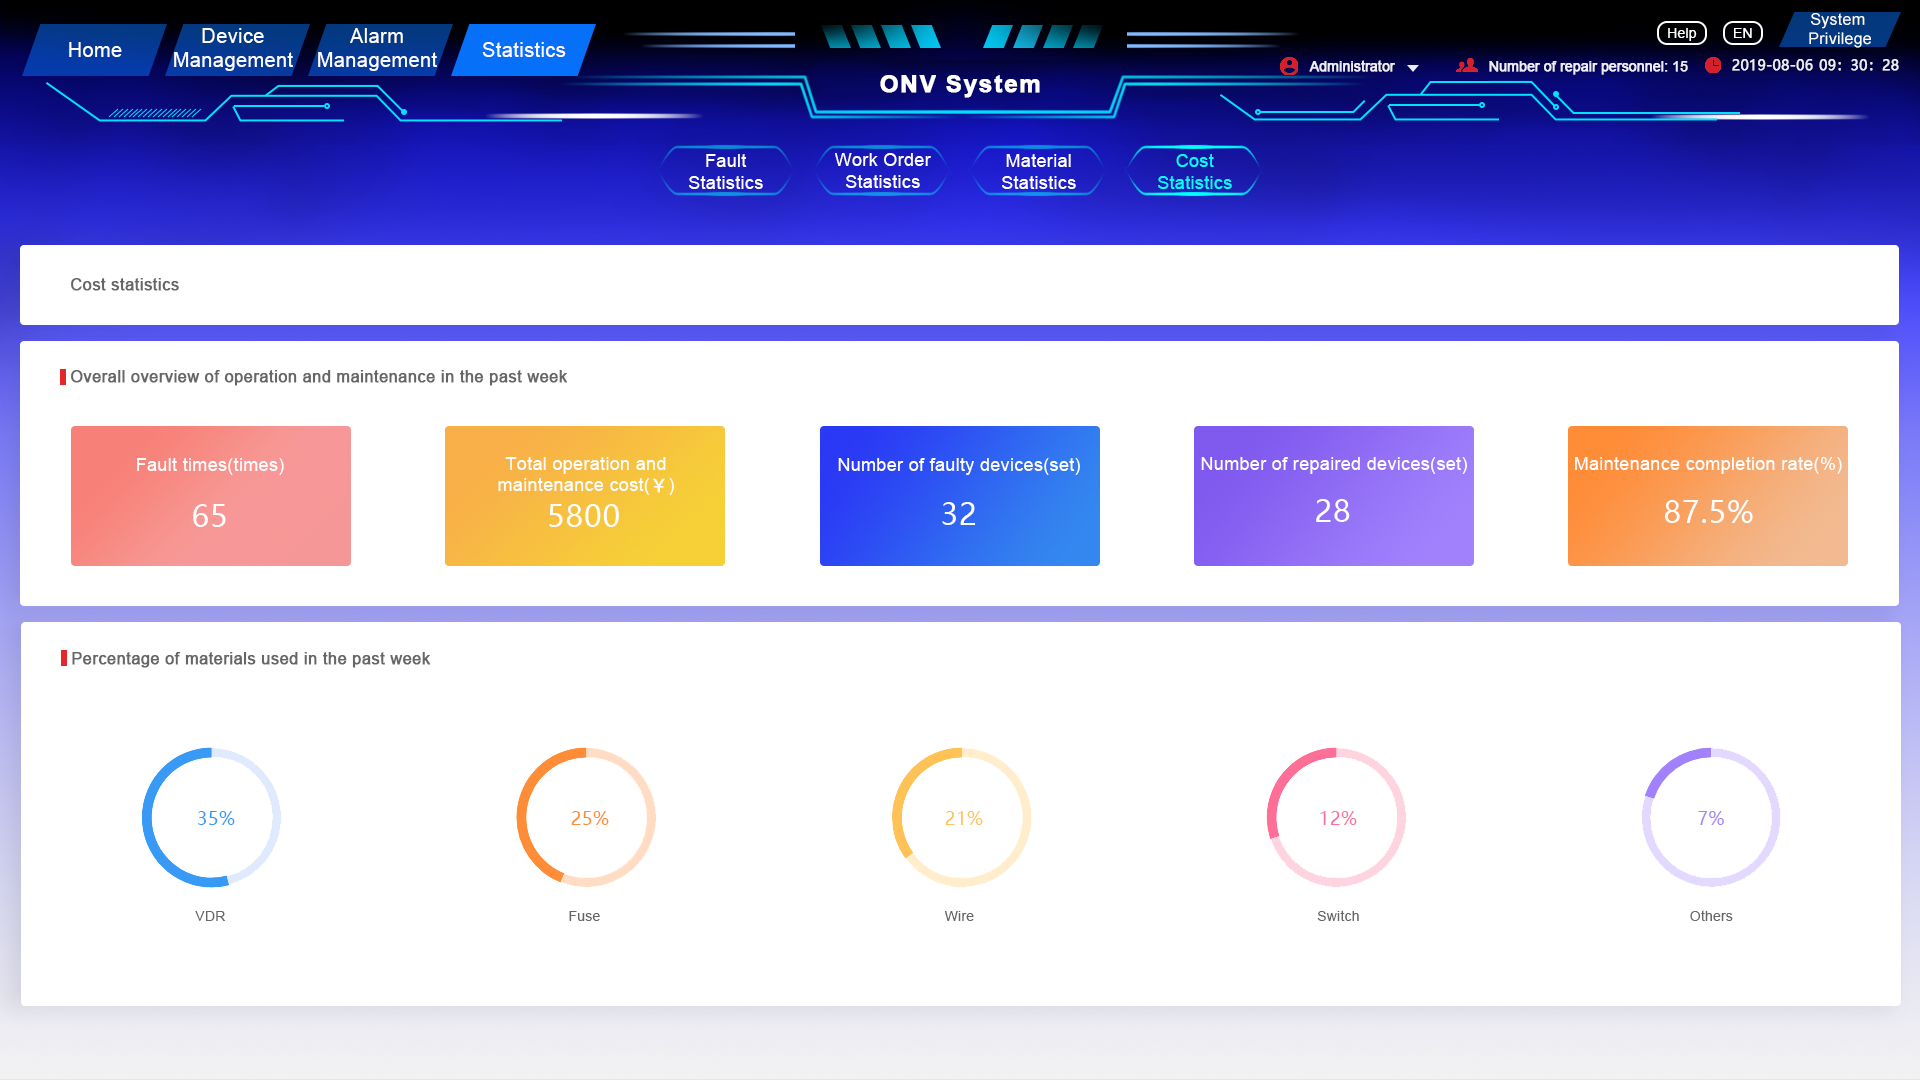This screenshot has height=1080, width=1920.
Task: Click the EN language toggle
Action: [x=1741, y=32]
